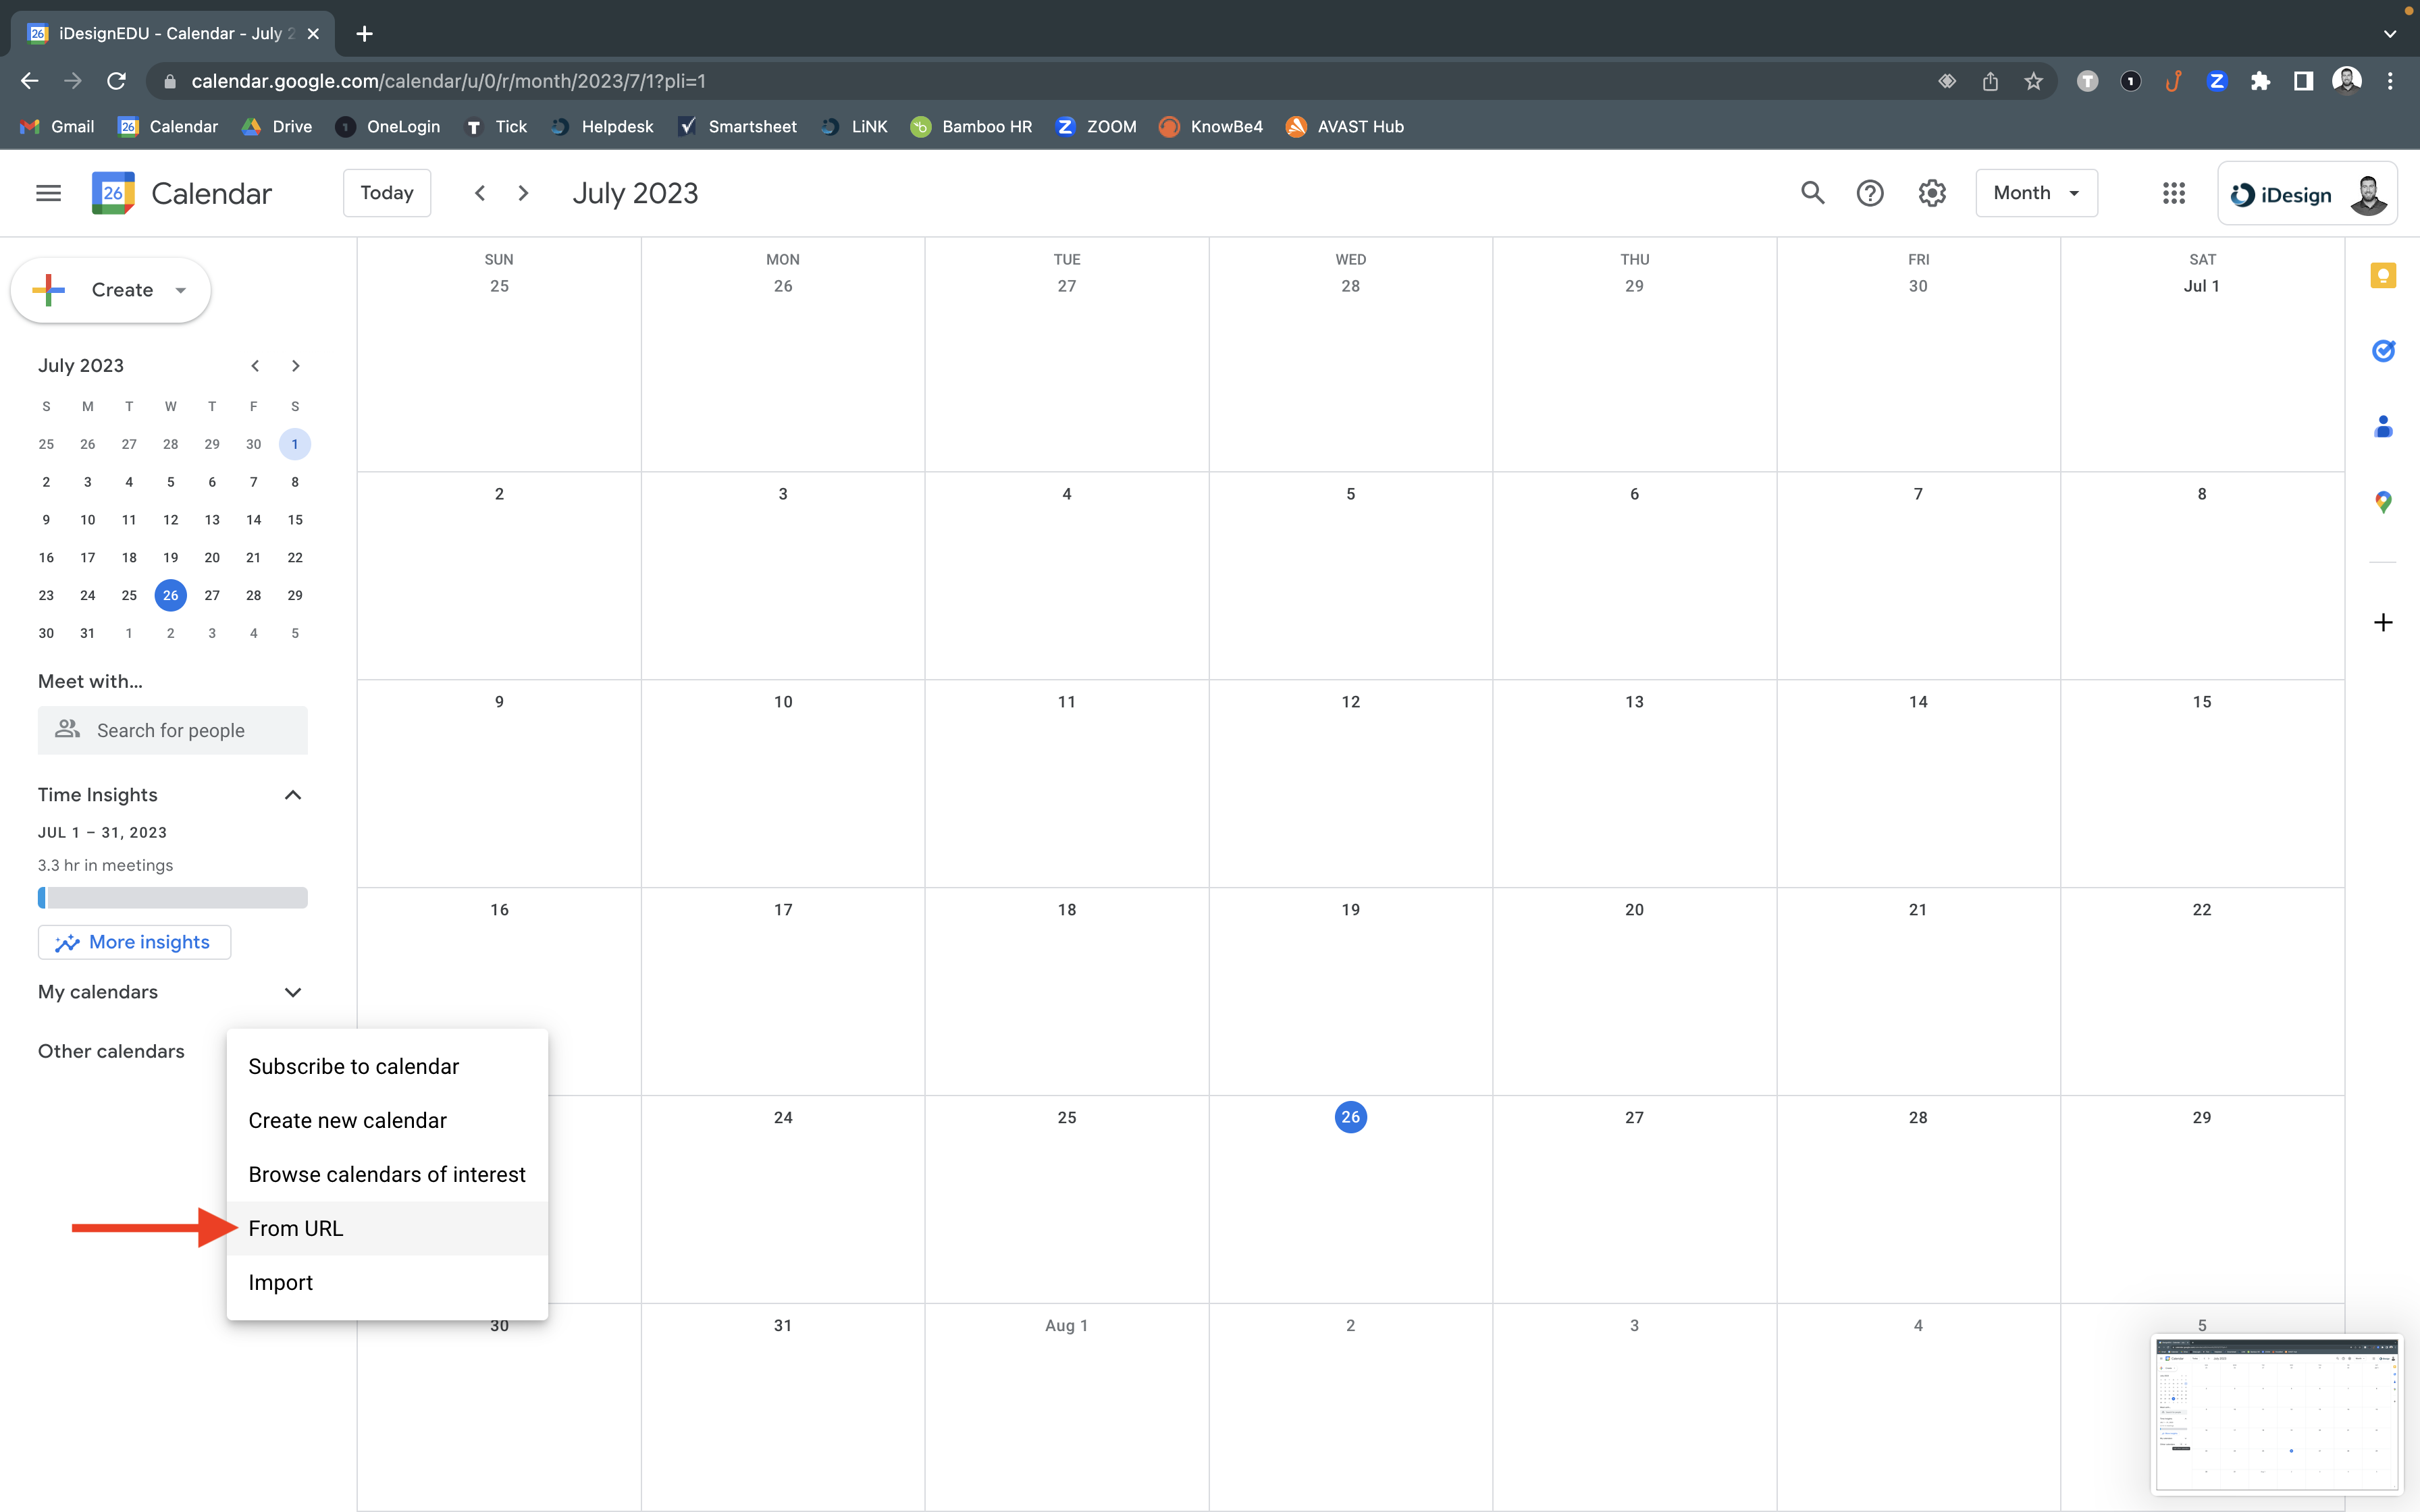Open Contacts side panel icon
The image size is (2420, 1512).
pos(2383,427)
